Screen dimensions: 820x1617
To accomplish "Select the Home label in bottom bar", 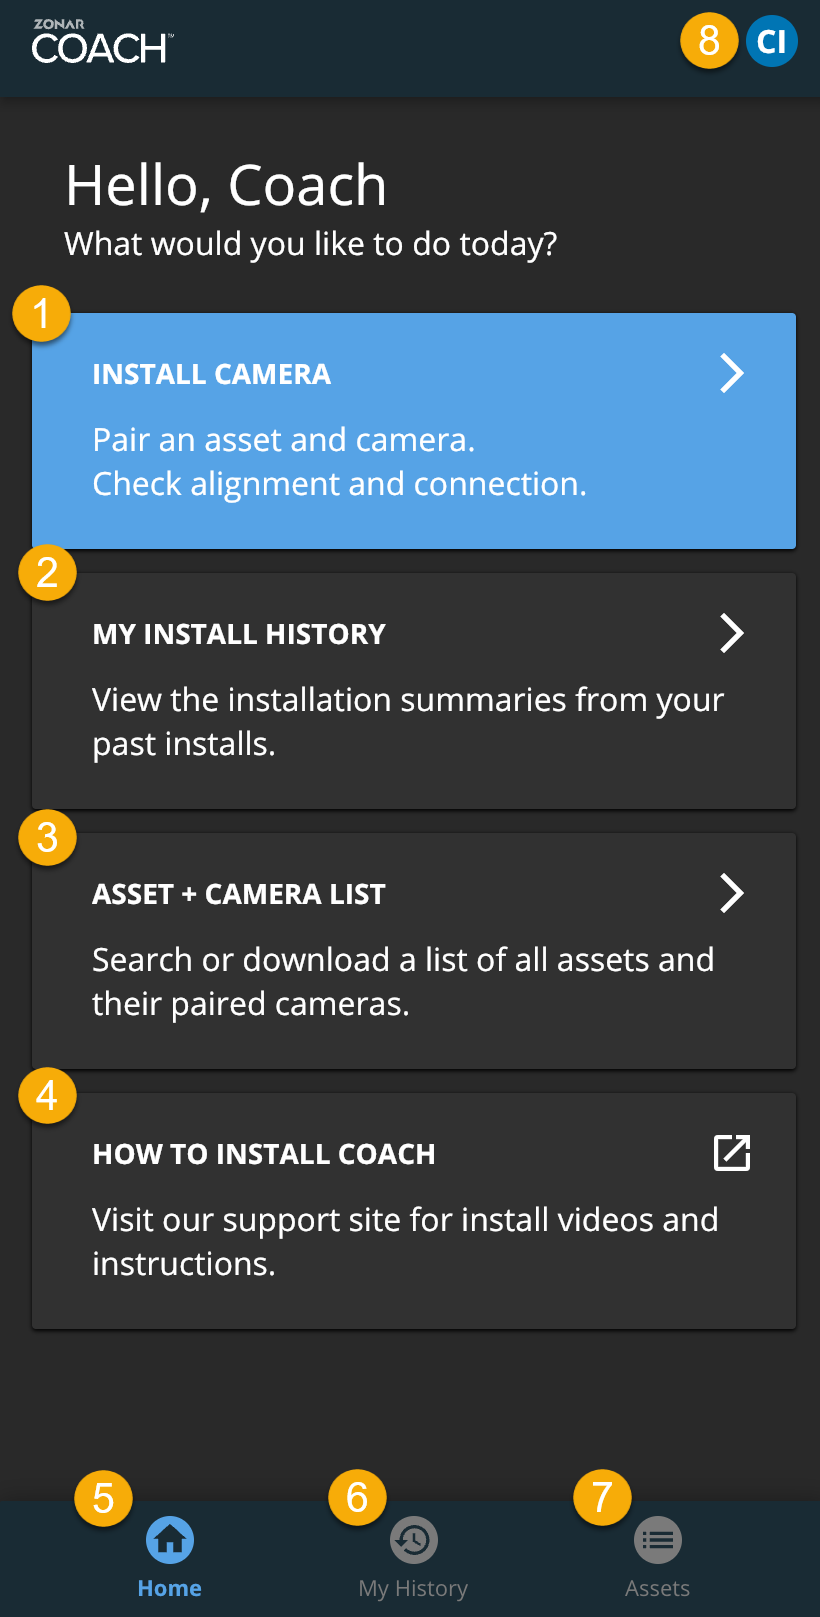I will (169, 1587).
